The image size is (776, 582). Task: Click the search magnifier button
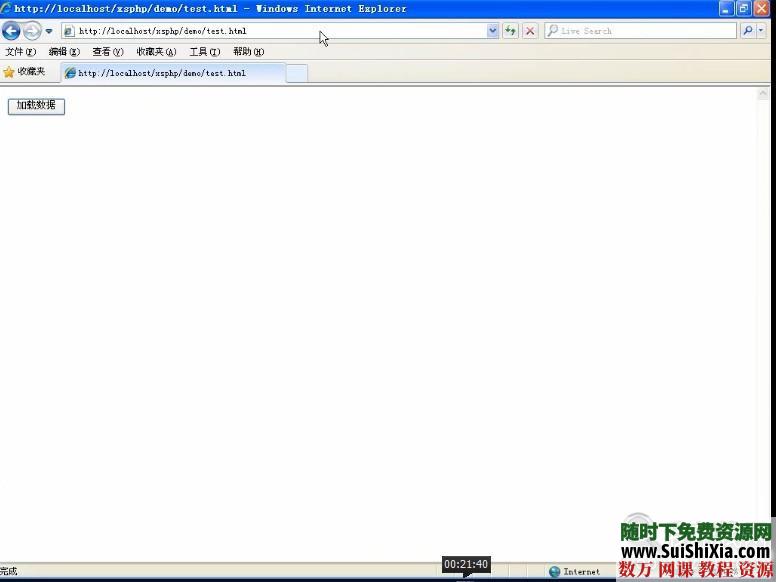pos(747,31)
